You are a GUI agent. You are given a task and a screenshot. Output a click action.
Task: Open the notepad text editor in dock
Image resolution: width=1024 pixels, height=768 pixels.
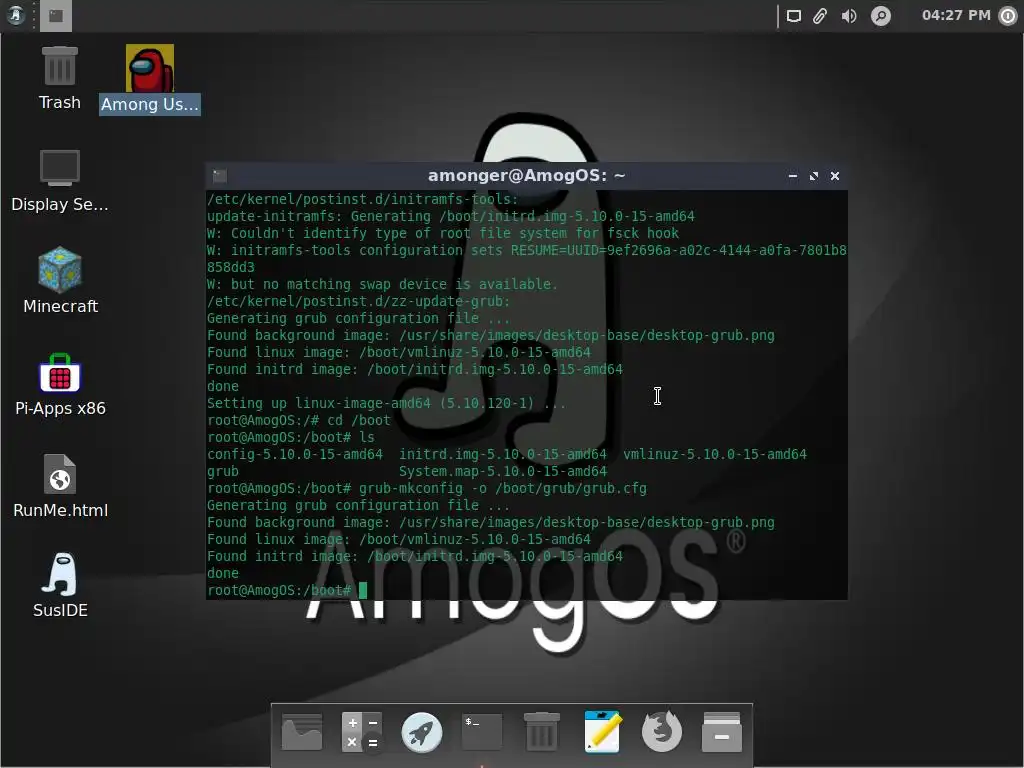pyautogui.click(x=602, y=732)
